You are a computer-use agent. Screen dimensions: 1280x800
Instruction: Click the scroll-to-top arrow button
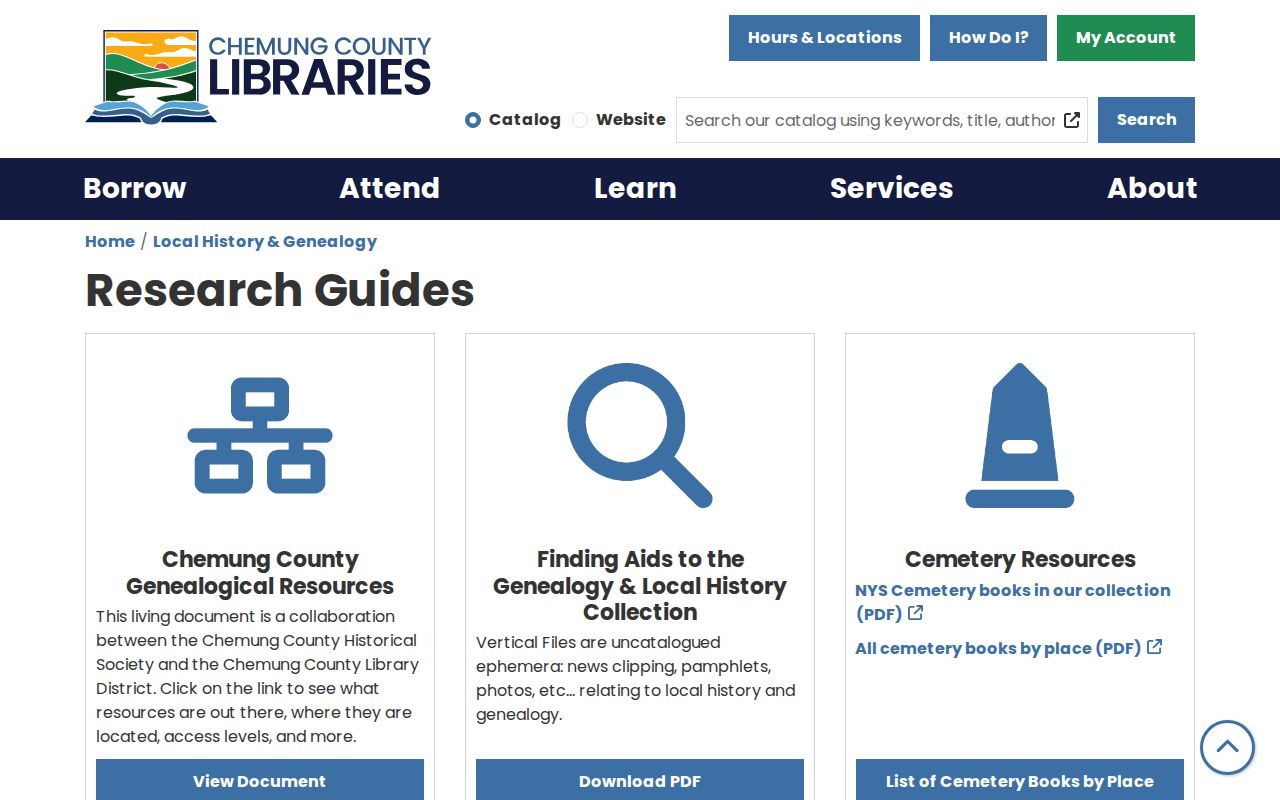pyautogui.click(x=1227, y=747)
